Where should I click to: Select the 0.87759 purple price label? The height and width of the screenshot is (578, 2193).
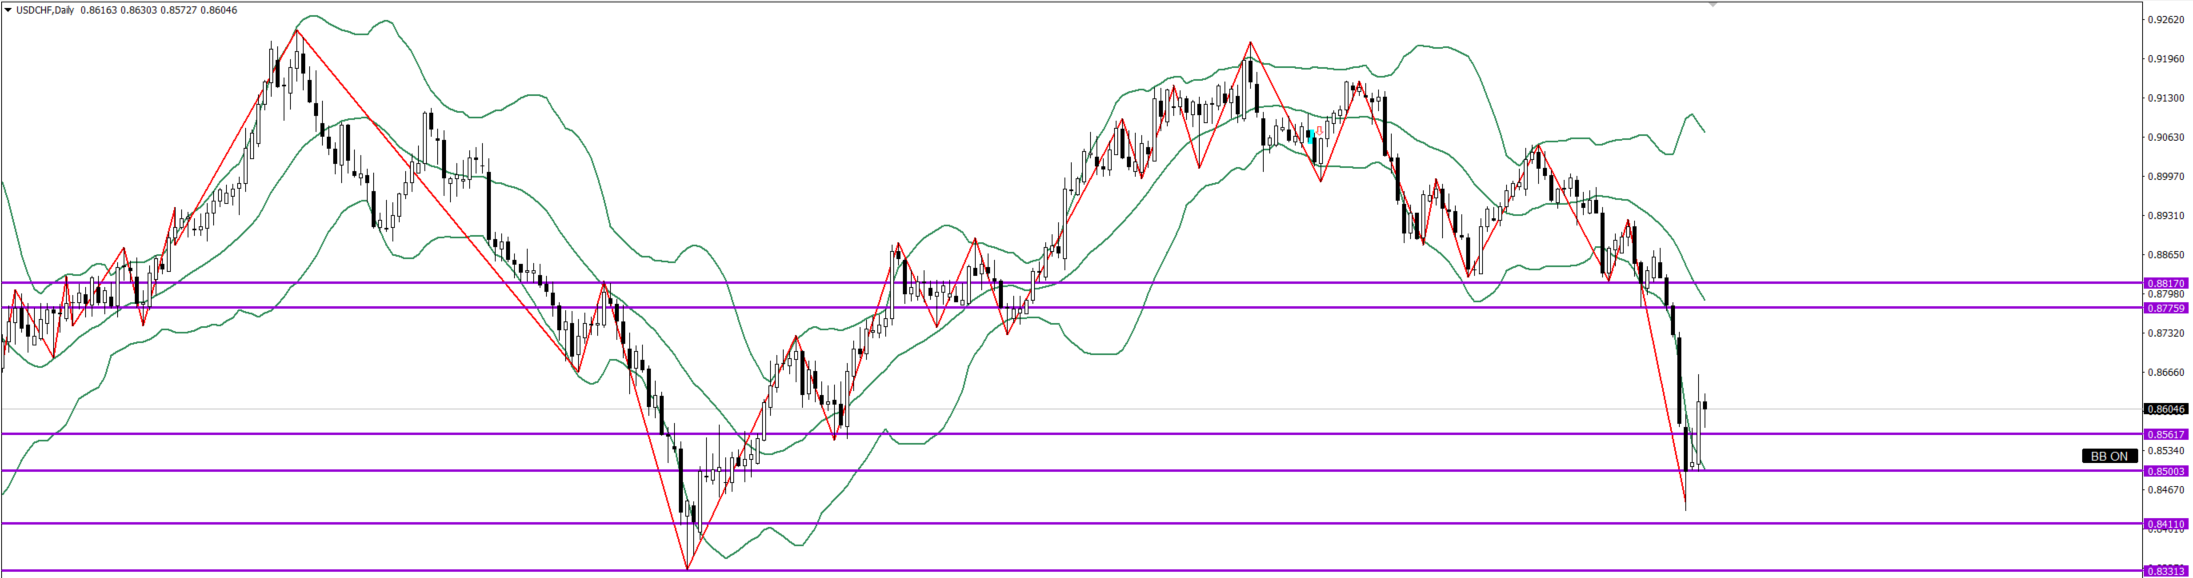(x=2165, y=308)
